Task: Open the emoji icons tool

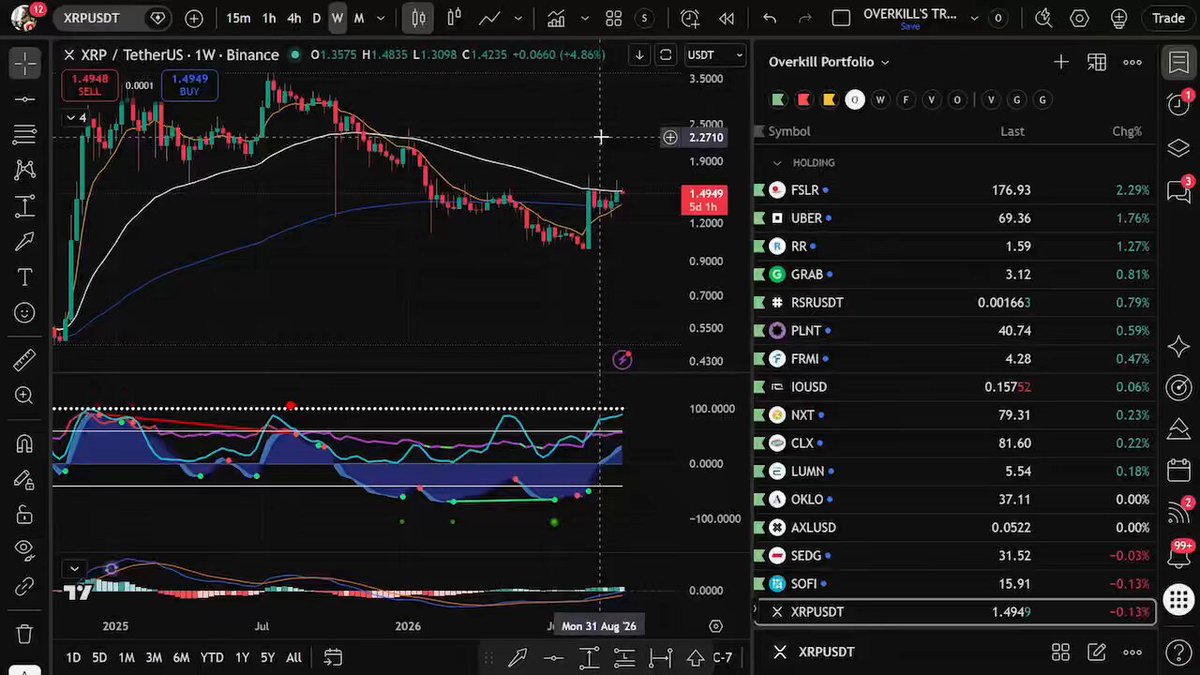Action: (x=25, y=313)
